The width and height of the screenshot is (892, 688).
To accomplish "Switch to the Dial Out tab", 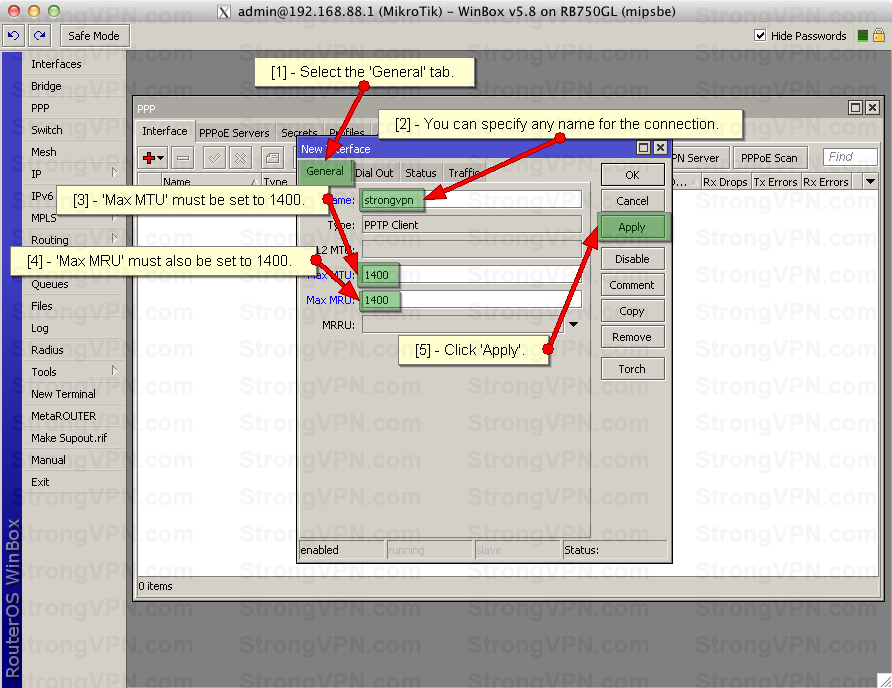I will pyautogui.click(x=375, y=173).
